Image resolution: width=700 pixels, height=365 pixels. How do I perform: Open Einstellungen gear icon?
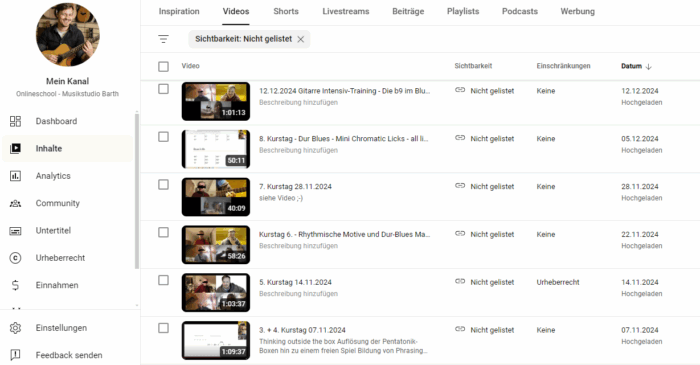tap(15, 328)
